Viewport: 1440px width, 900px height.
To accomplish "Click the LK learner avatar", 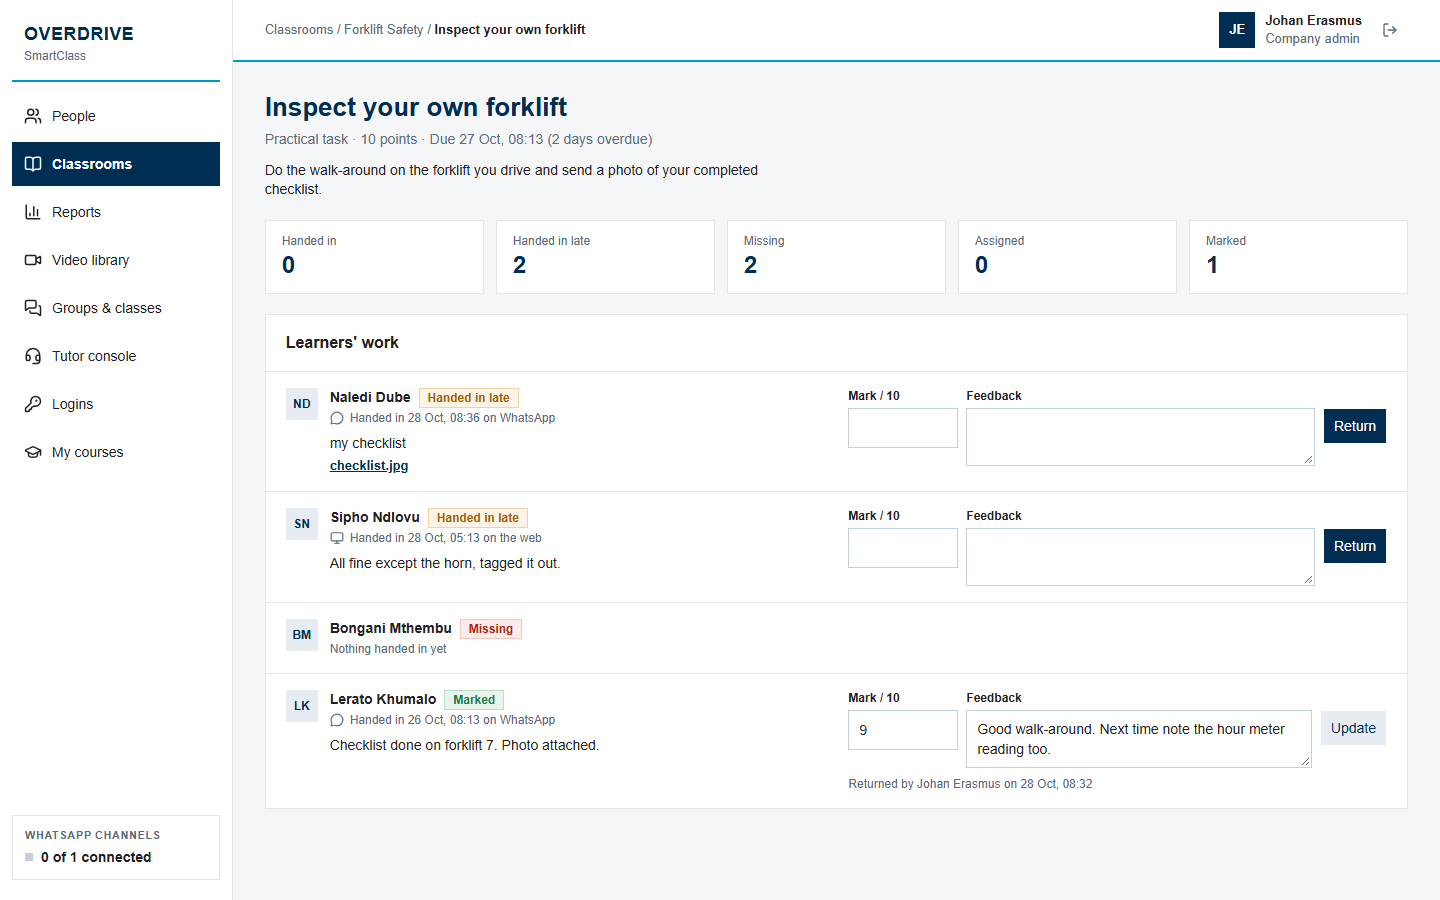I will pos(302,706).
